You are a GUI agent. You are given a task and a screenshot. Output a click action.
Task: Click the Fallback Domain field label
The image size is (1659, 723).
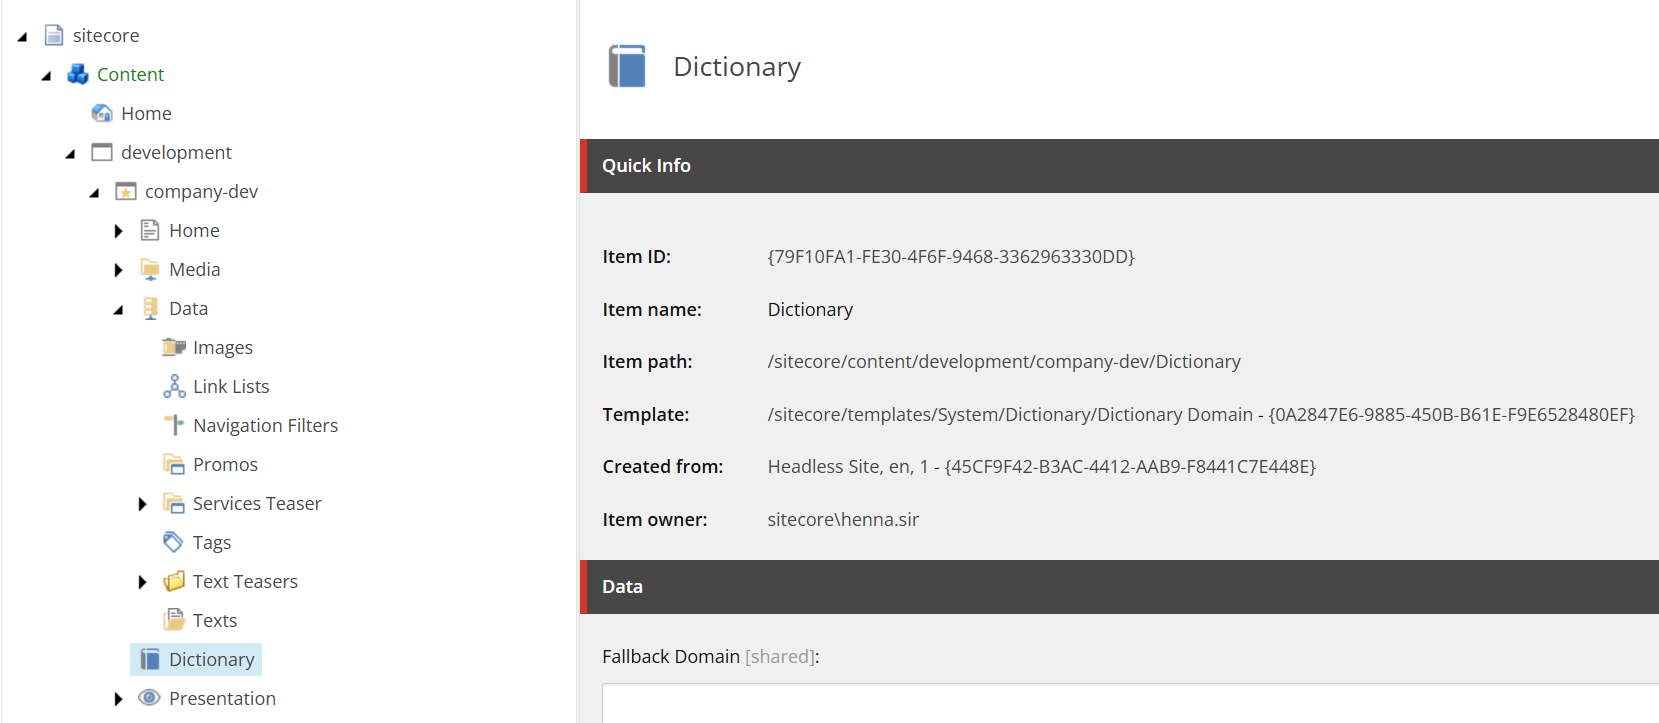pyautogui.click(x=711, y=657)
